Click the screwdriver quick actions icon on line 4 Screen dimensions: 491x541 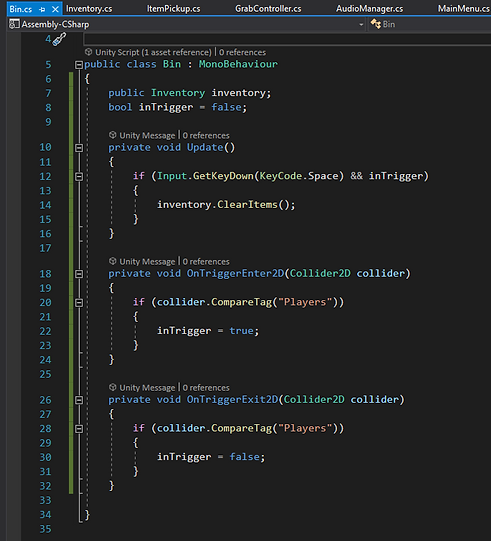[59, 39]
